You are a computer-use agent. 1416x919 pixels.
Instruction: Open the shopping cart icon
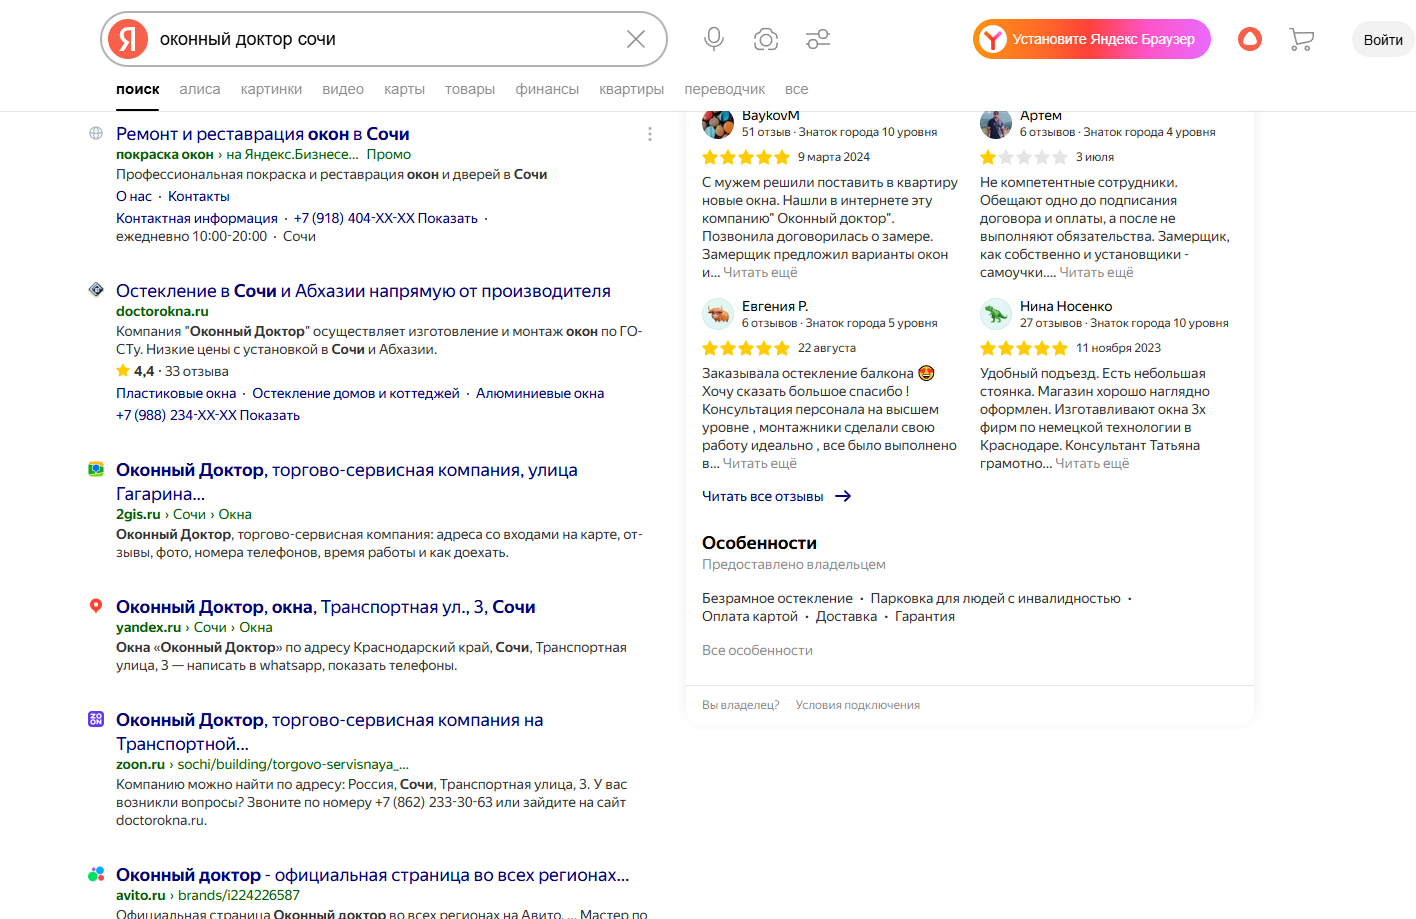pos(1301,39)
